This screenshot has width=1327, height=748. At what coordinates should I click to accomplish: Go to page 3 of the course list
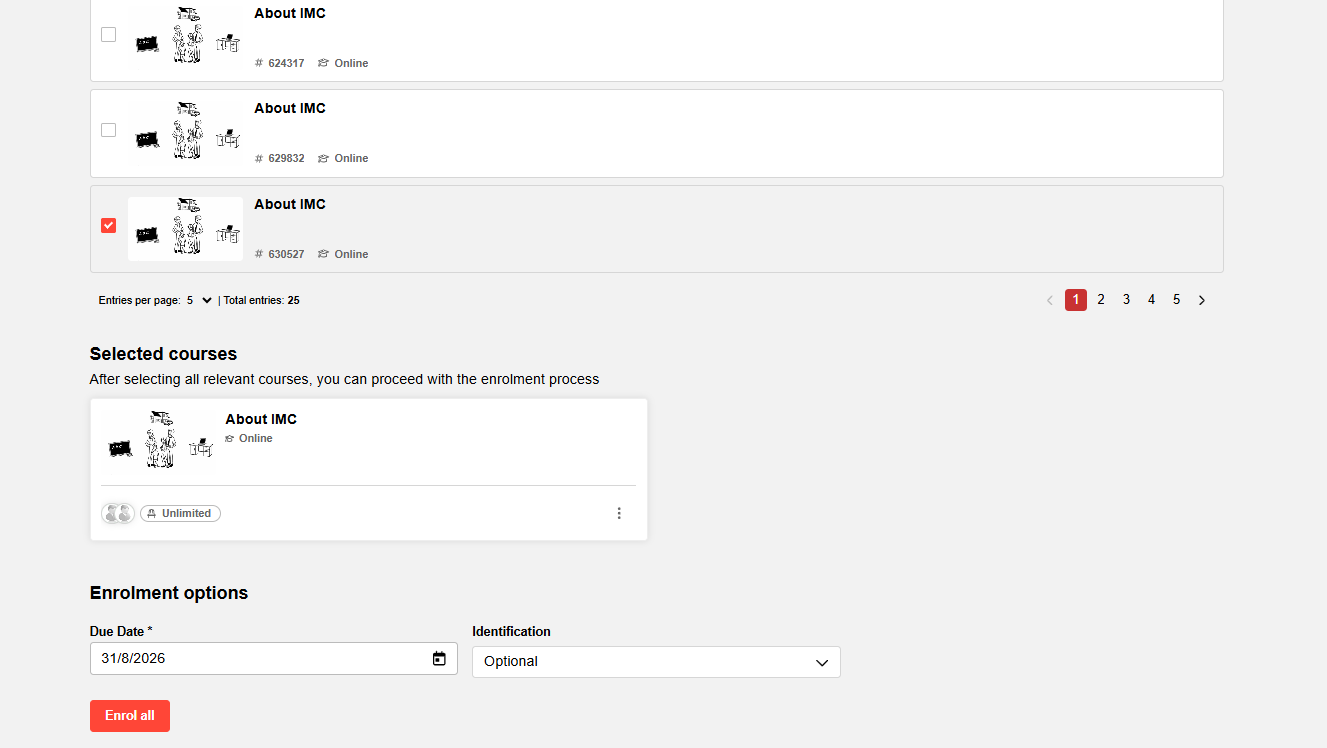pos(1126,300)
